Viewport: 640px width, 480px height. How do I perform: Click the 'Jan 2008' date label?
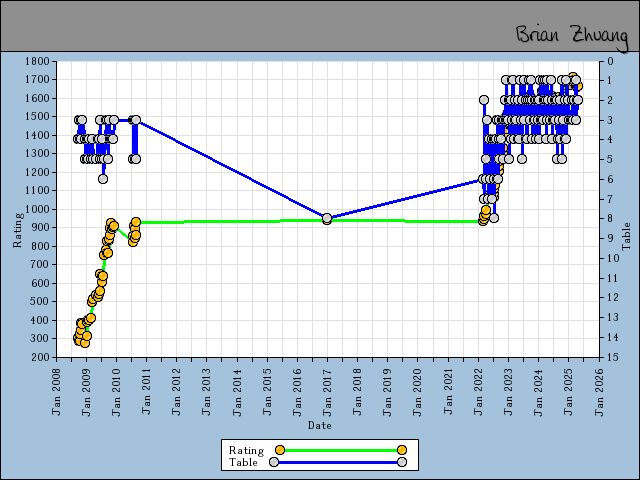click(56, 392)
